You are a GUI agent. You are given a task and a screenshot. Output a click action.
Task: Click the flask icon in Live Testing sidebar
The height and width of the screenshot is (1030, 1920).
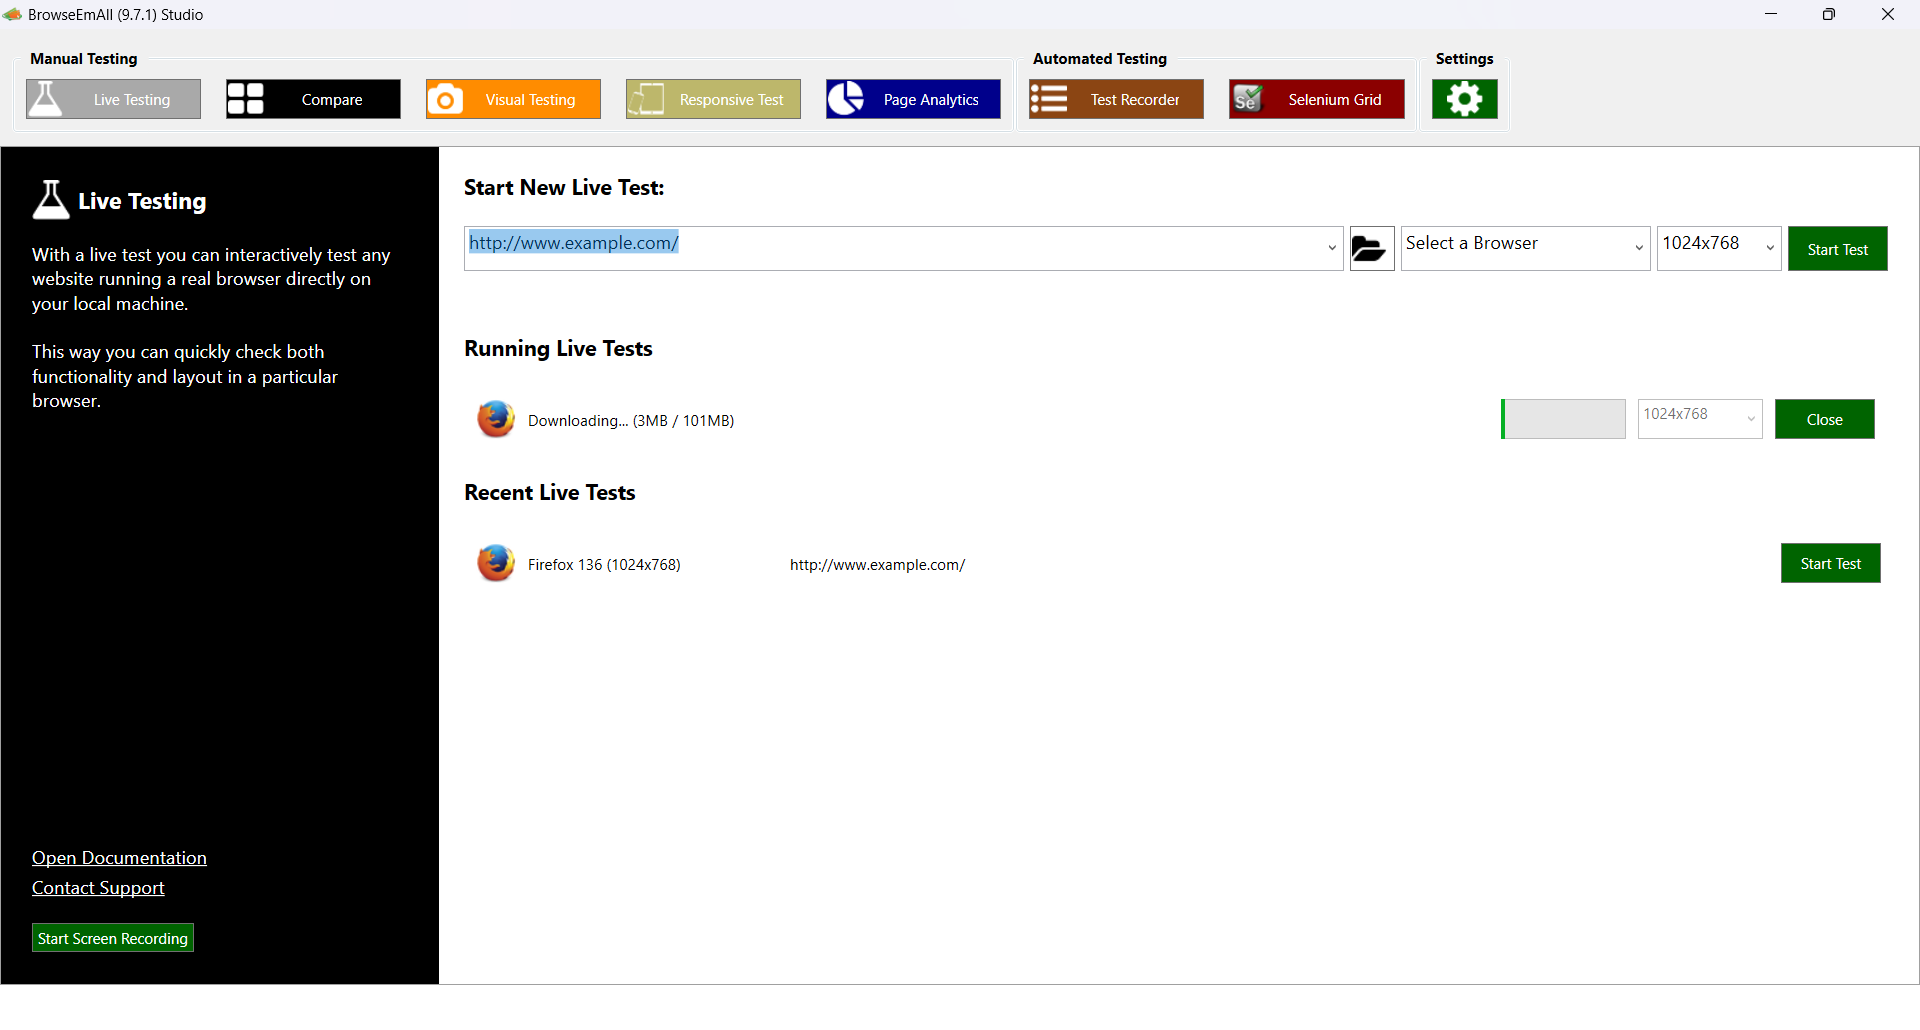(51, 200)
